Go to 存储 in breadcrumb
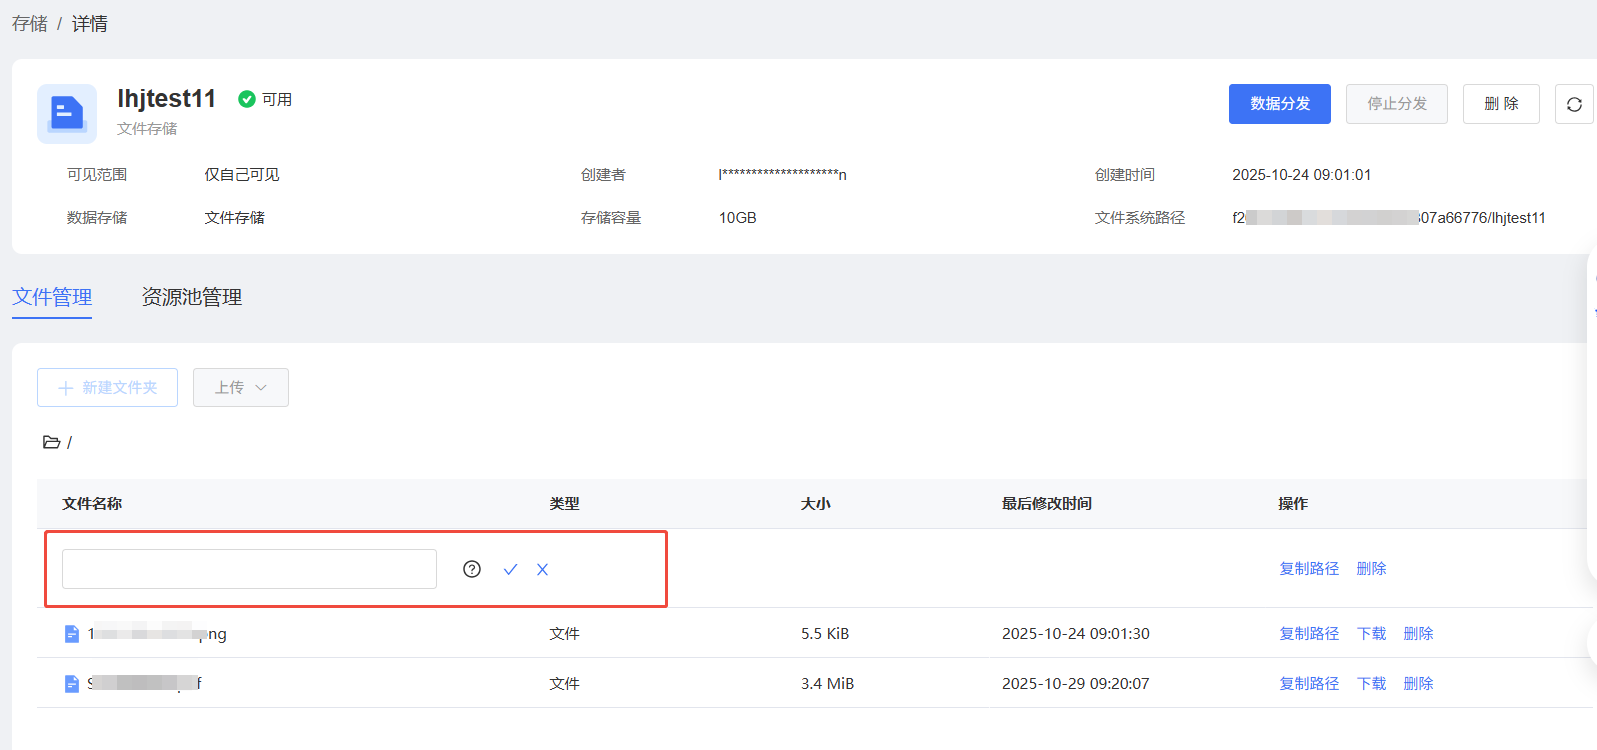Viewport: 1597px width, 750px height. [x=30, y=24]
